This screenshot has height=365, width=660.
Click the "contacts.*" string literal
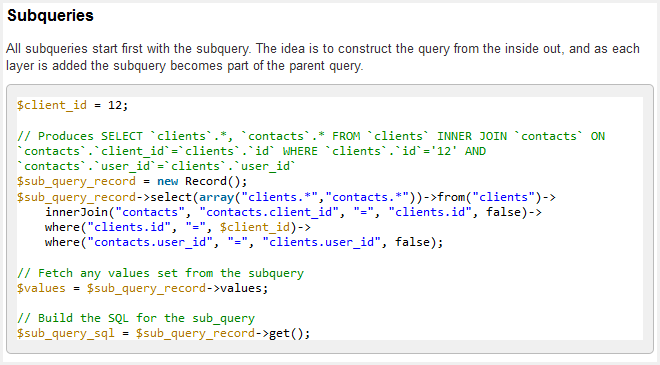(x=367, y=197)
